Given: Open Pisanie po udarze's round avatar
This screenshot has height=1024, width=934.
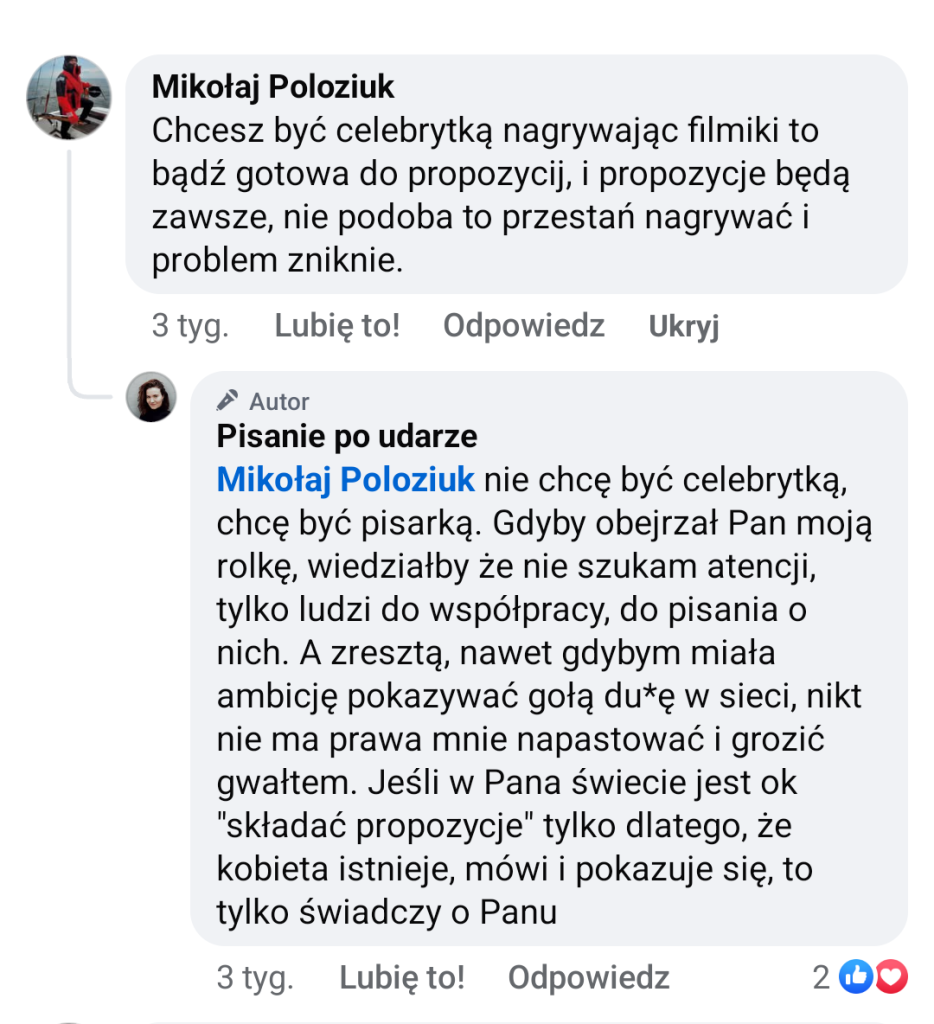Looking at the screenshot, I should point(151,398).
